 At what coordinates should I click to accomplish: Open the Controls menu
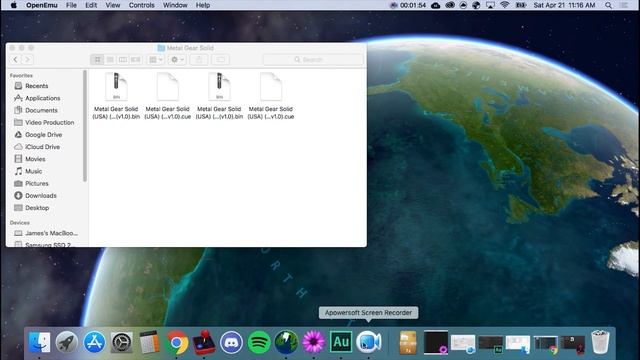(142, 5)
